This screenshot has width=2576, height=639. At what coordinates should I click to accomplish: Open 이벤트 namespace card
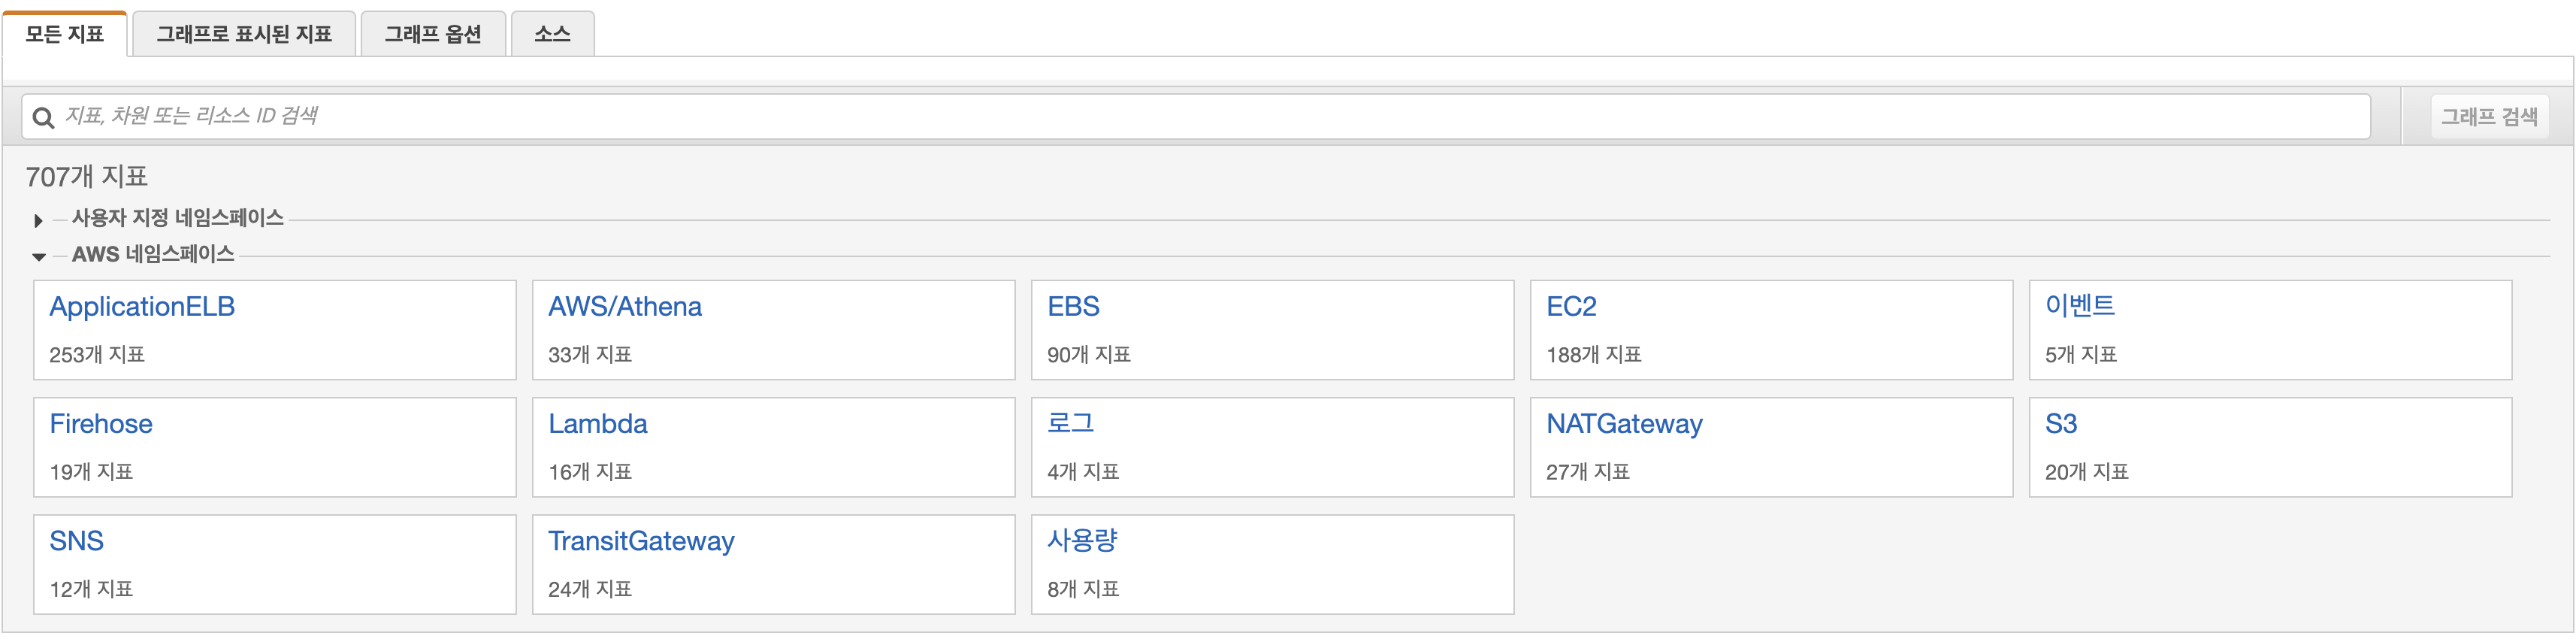(2271, 330)
